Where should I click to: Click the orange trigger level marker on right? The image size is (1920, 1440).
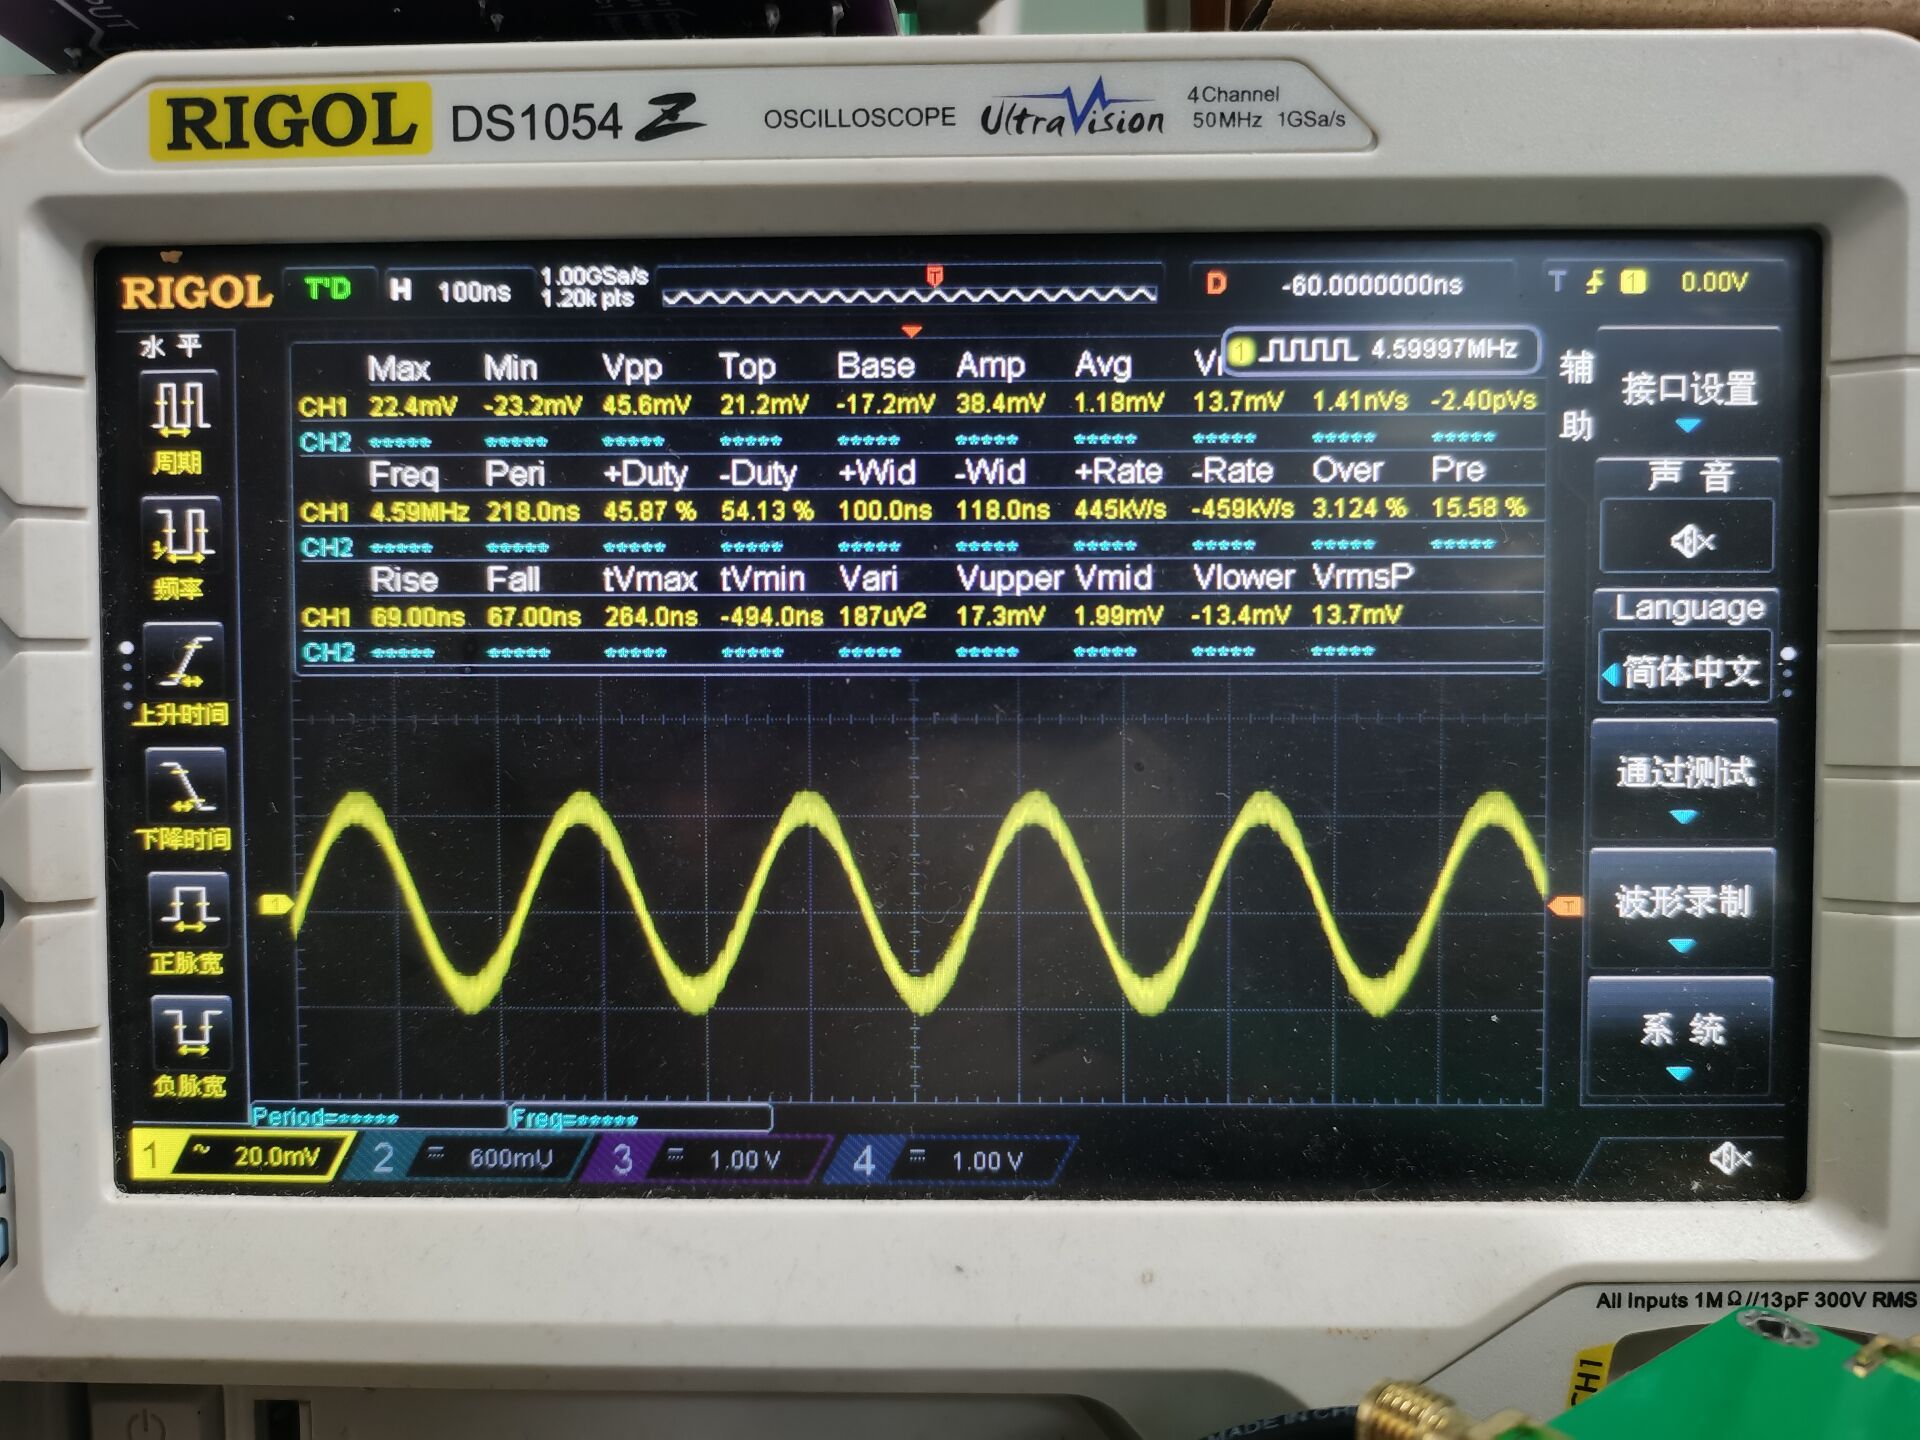click(1565, 906)
